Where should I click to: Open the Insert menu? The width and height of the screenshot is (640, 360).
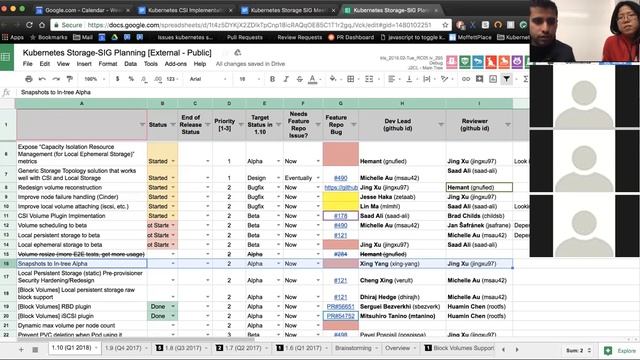tap(84, 64)
